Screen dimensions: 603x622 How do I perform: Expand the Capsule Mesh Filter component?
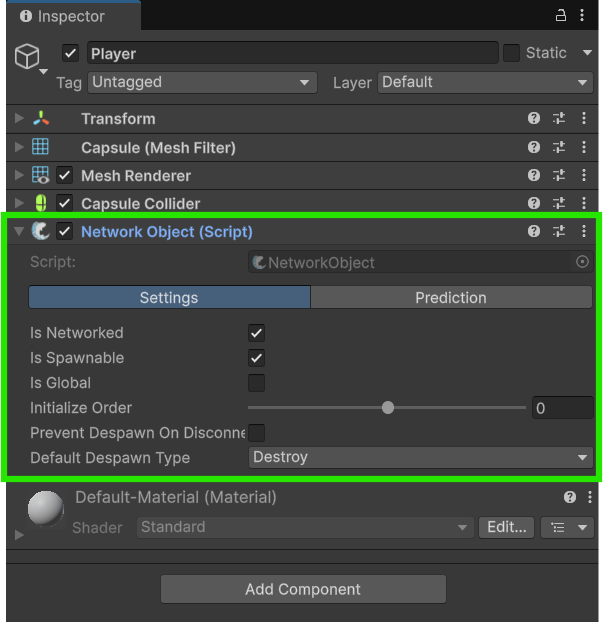click(19, 147)
